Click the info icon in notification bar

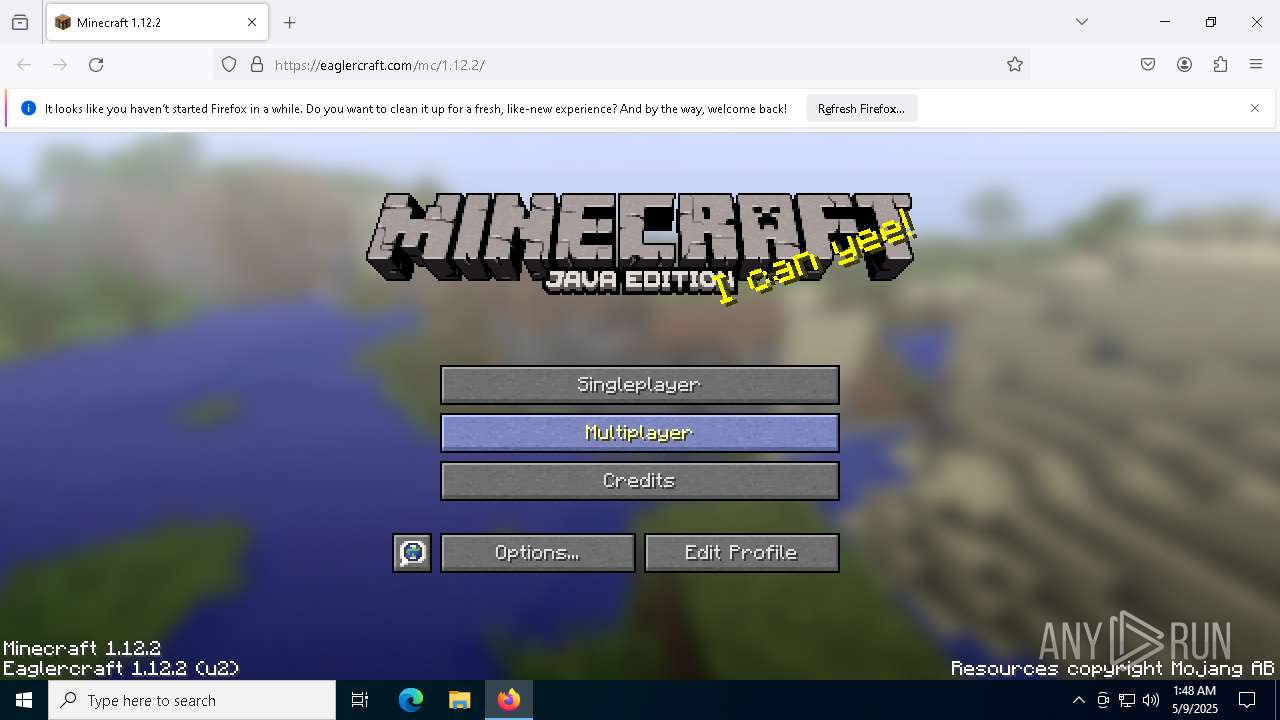click(x=28, y=108)
